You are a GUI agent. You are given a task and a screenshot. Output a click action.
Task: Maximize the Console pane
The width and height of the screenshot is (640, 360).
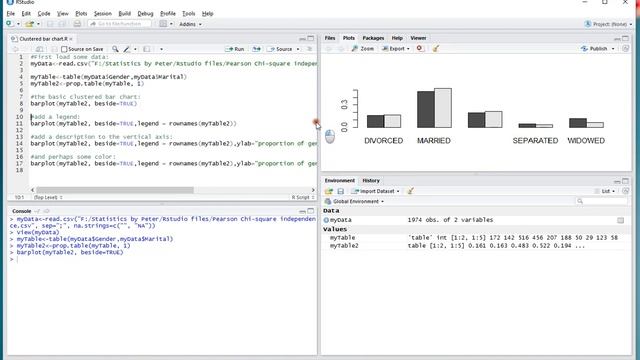(x=311, y=211)
